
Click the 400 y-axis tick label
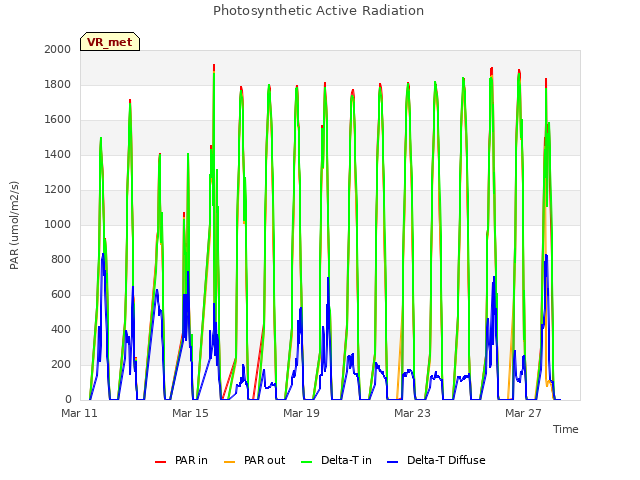pyautogui.click(x=61, y=329)
